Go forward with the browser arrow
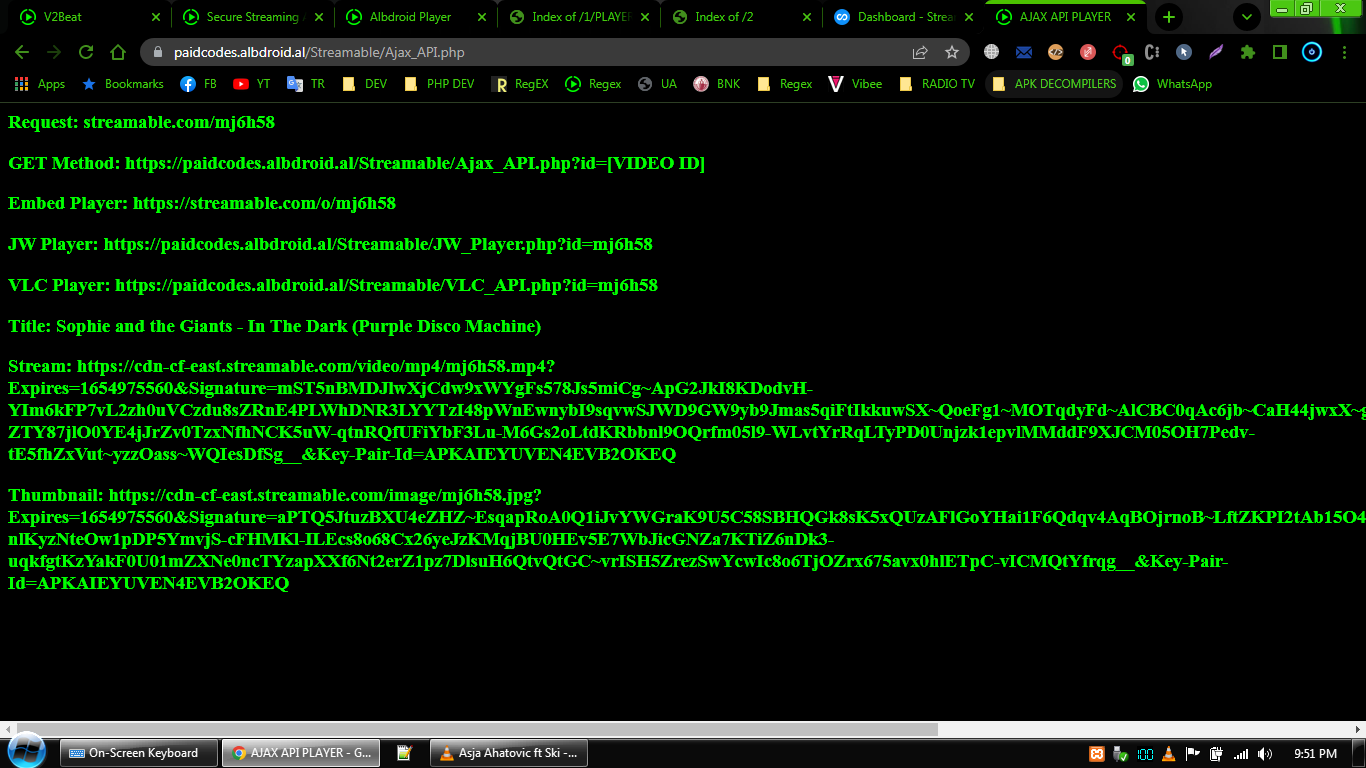 tap(54, 52)
